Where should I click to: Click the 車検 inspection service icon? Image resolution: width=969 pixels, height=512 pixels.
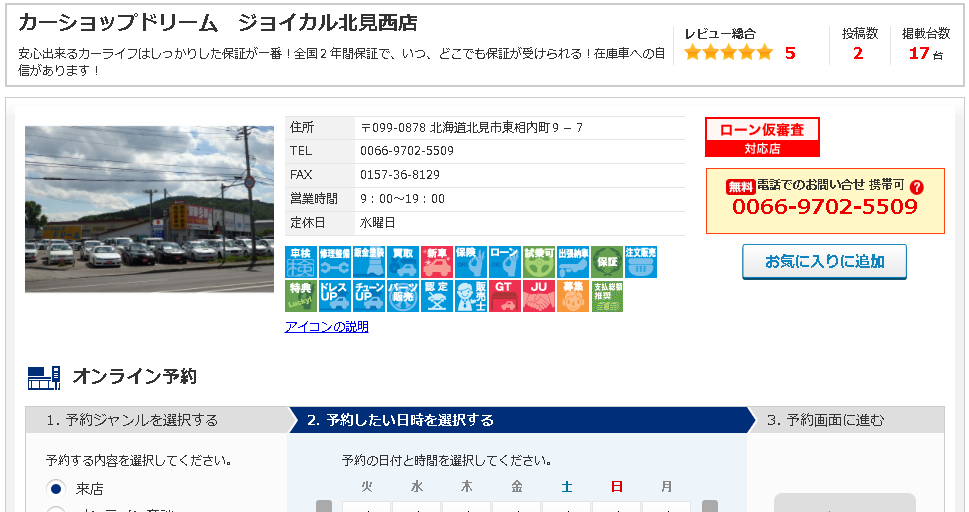[x=301, y=262]
